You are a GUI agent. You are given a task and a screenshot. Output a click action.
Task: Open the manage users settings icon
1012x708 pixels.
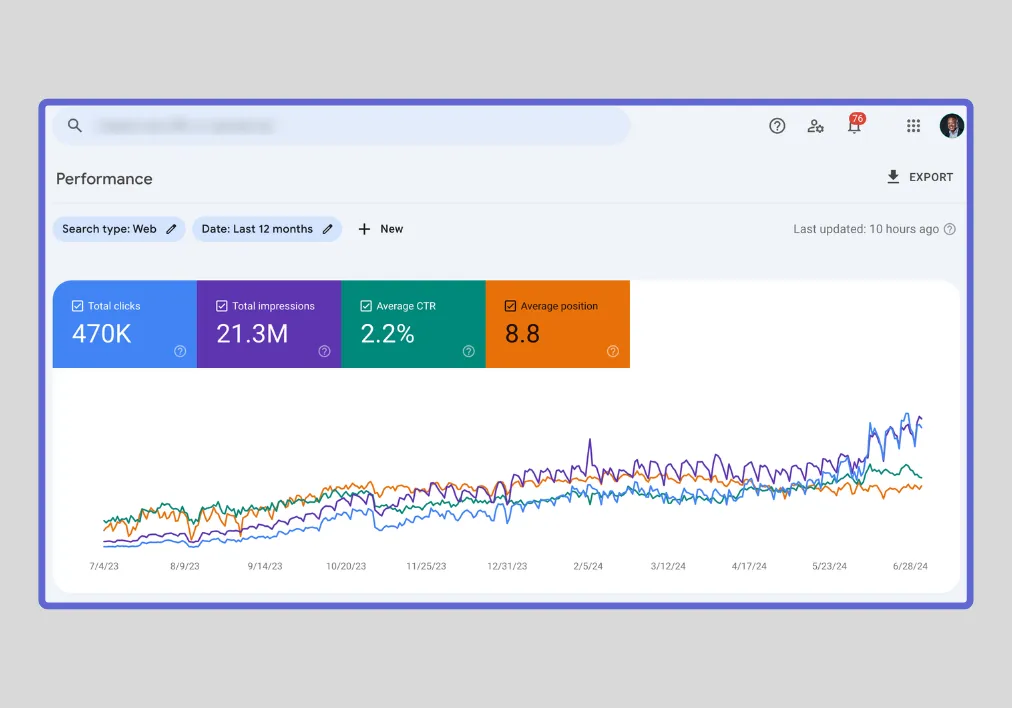tap(816, 126)
